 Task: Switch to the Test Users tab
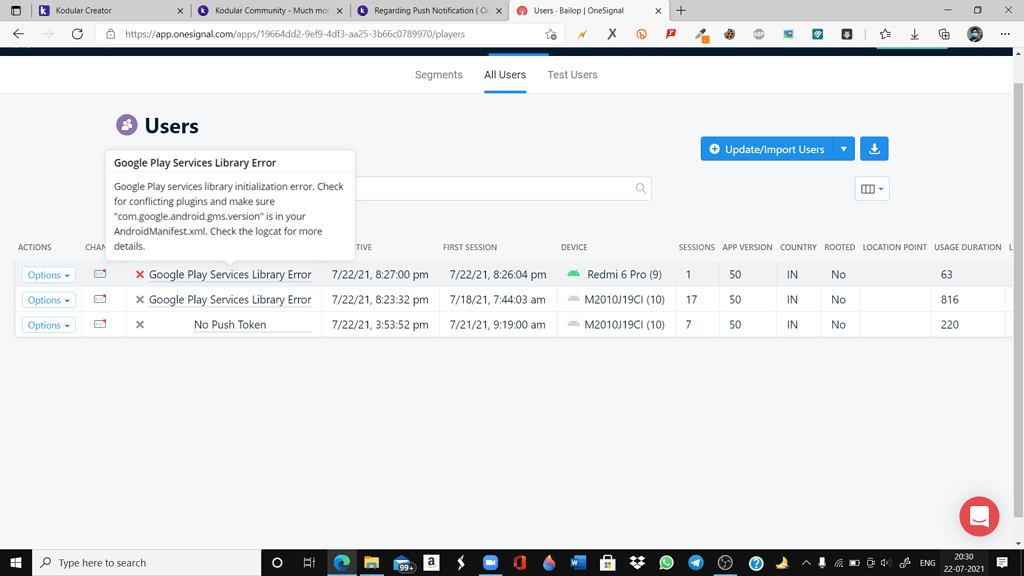pyautogui.click(x=572, y=74)
